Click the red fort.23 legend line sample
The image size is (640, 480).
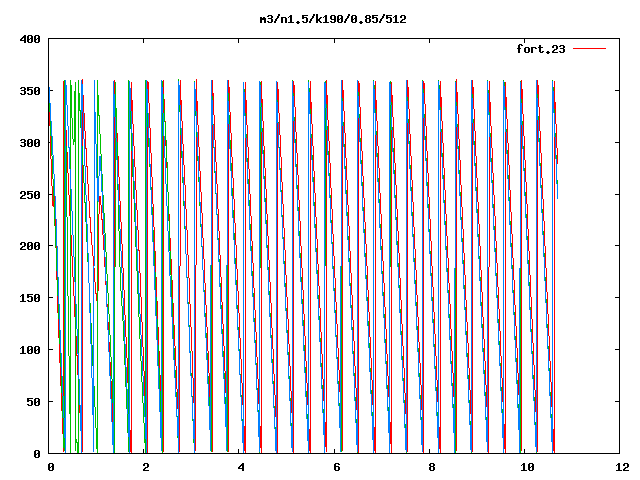point(589,49)
